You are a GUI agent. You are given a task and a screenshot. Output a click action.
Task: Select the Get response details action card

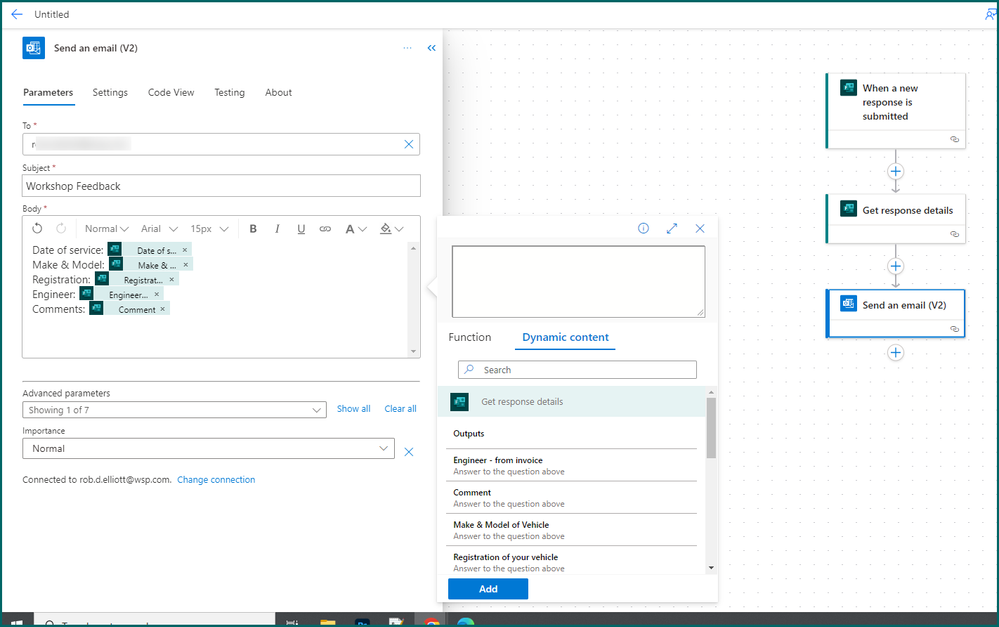[x=896, y=219]
